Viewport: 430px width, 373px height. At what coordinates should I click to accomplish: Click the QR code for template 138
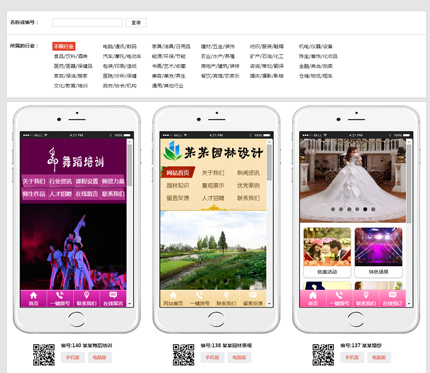click(x=183, y=355)
